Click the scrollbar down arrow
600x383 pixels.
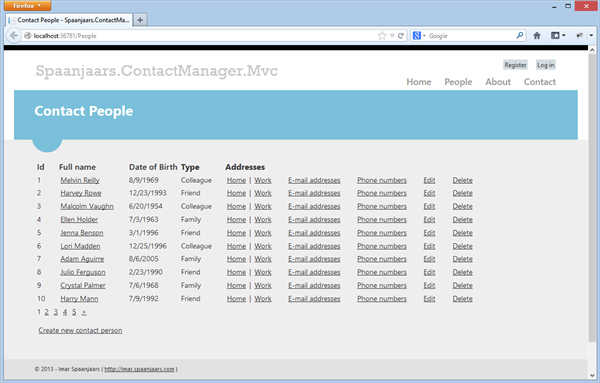tap(592, 375)
